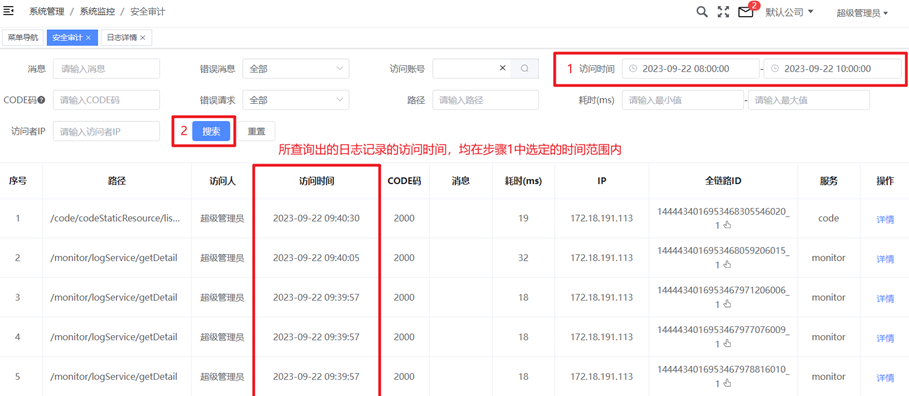Collapse the sidebar menu hamburger icon
The height and width of the screenshot is (396, 909).
tap(8, 11)
